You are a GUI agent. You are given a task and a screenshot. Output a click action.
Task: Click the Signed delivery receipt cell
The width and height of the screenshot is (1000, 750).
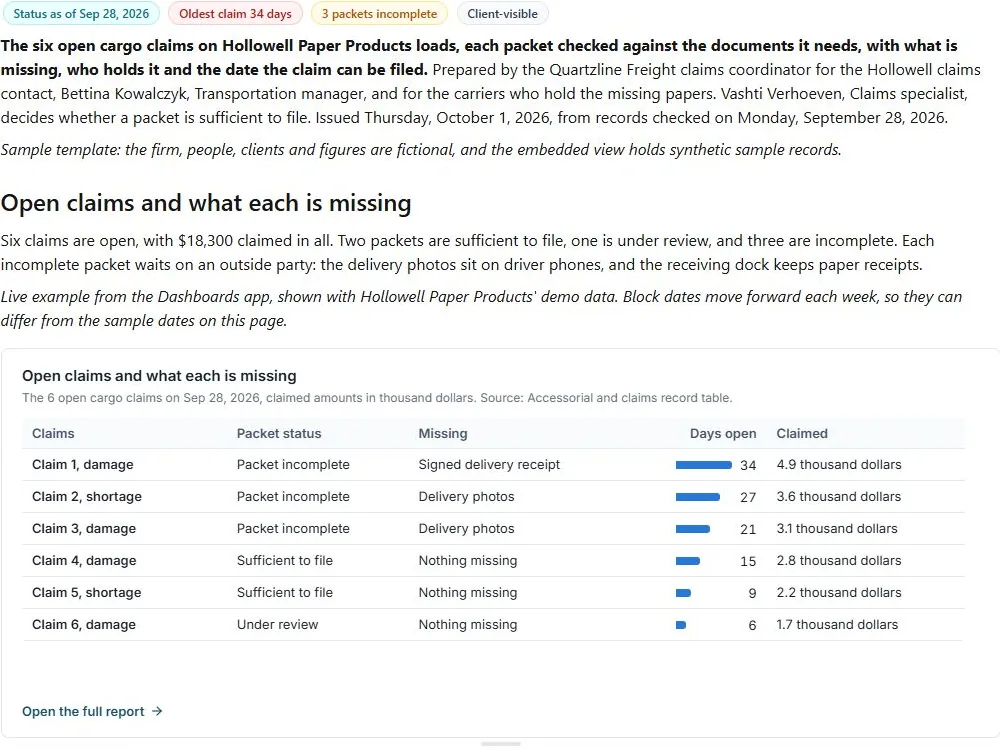coord(489,465)
